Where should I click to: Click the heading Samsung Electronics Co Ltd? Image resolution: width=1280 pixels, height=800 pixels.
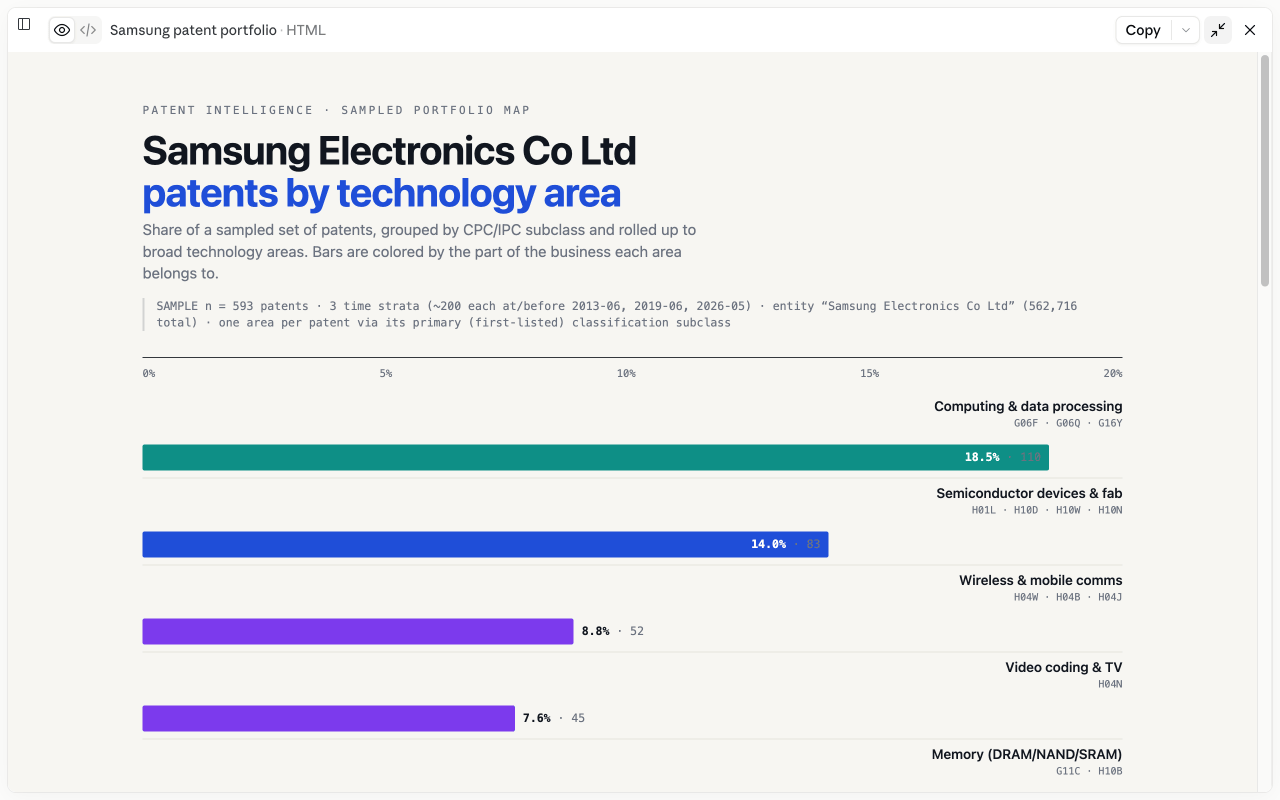389,151
